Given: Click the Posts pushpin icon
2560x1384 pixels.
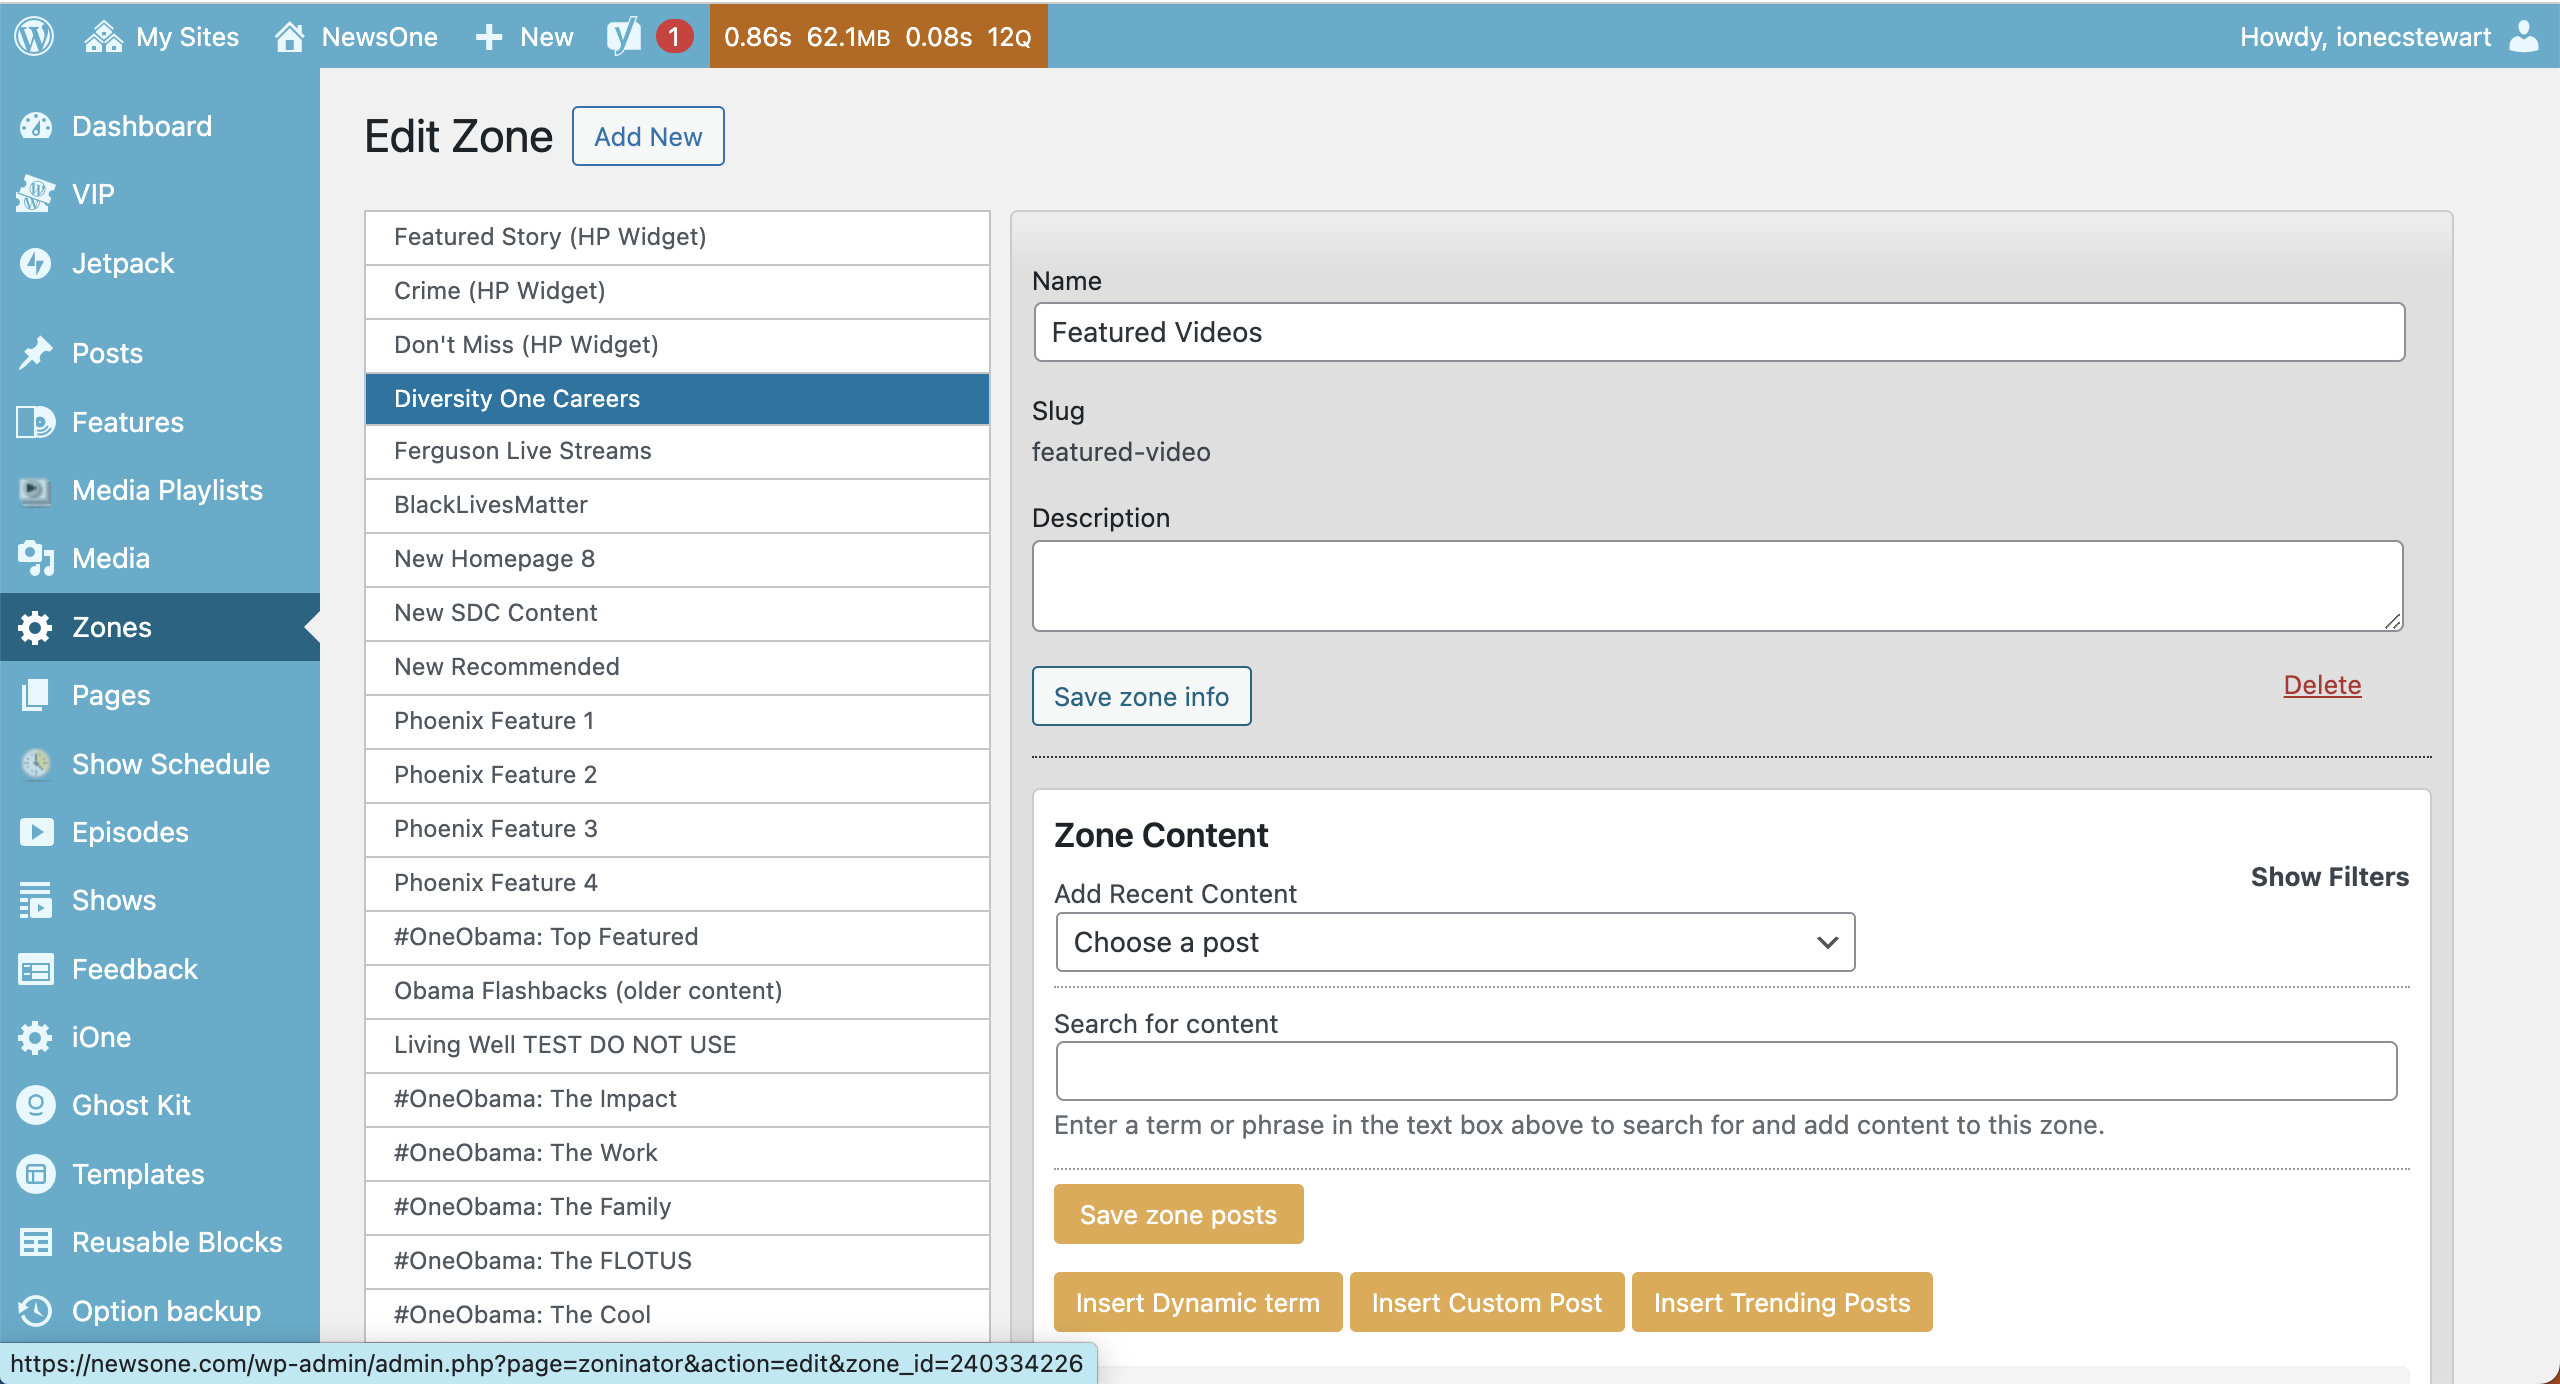Looking at the screenshot, I should 36,353.
